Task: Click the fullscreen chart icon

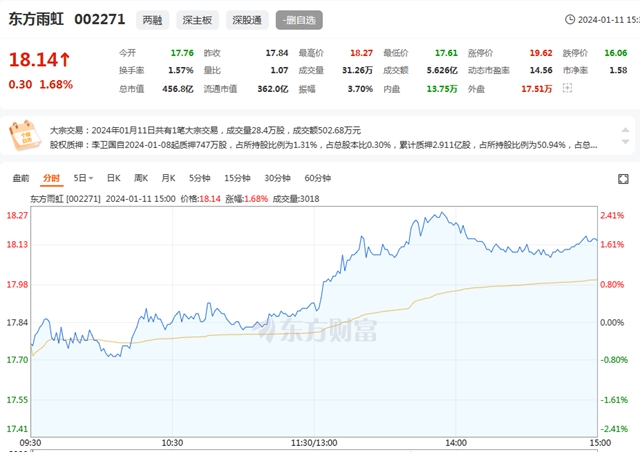Action: click(623, 179)
